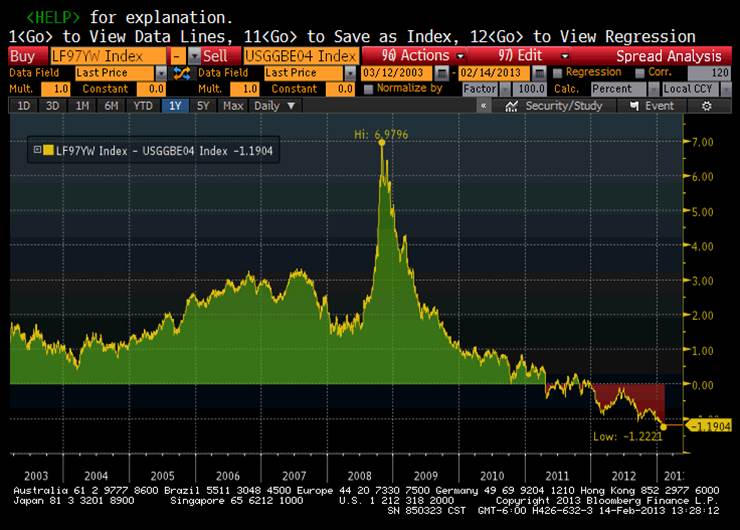Click the minus operator between Buy and Sell

click(176, 56)
